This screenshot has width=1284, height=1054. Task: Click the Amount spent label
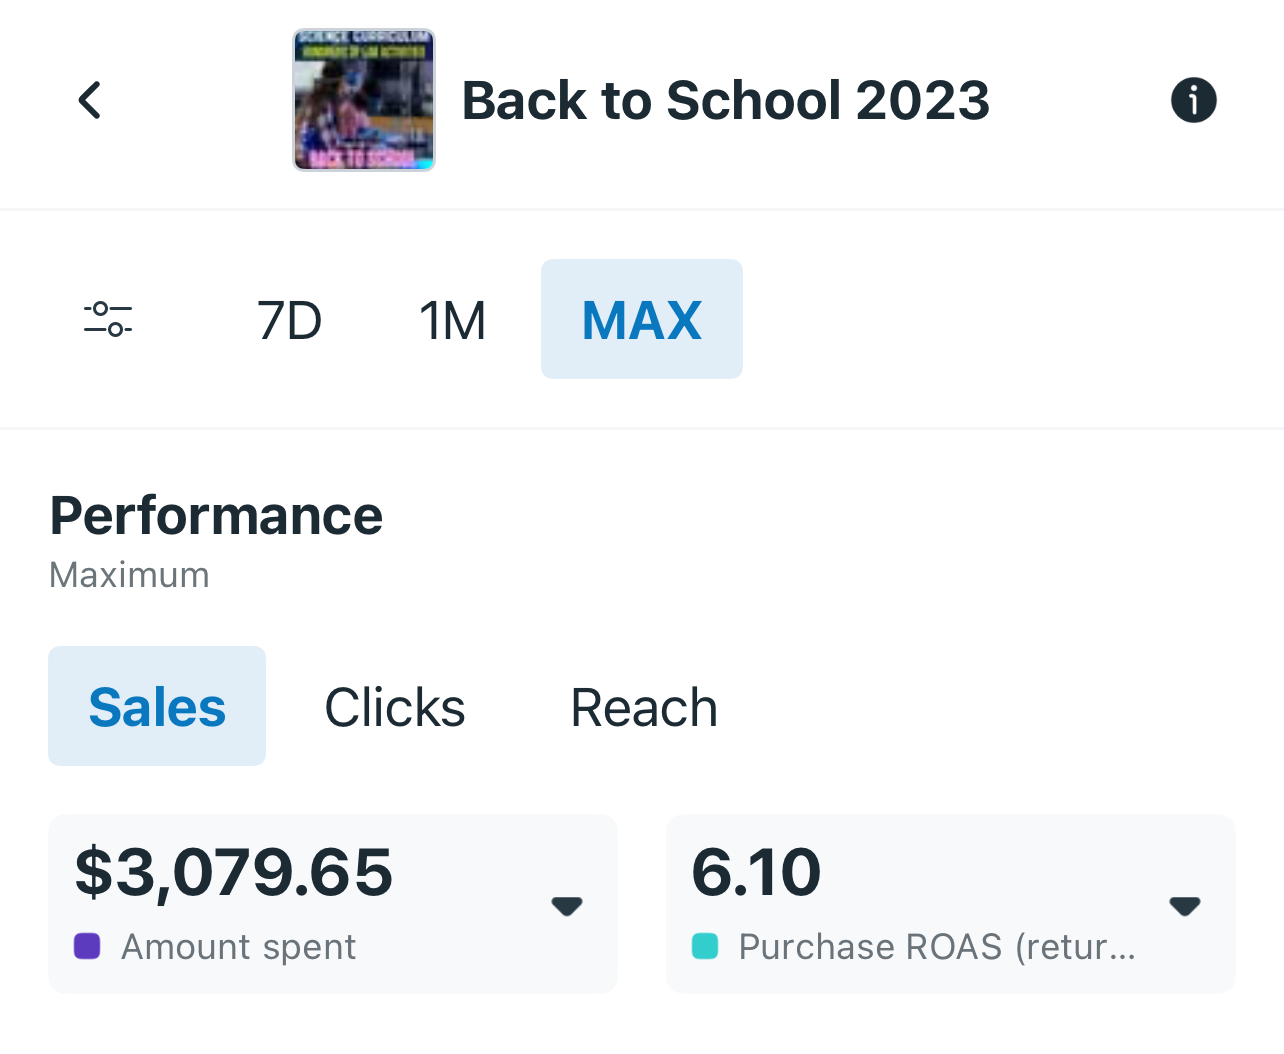click(x=238, y=947)
